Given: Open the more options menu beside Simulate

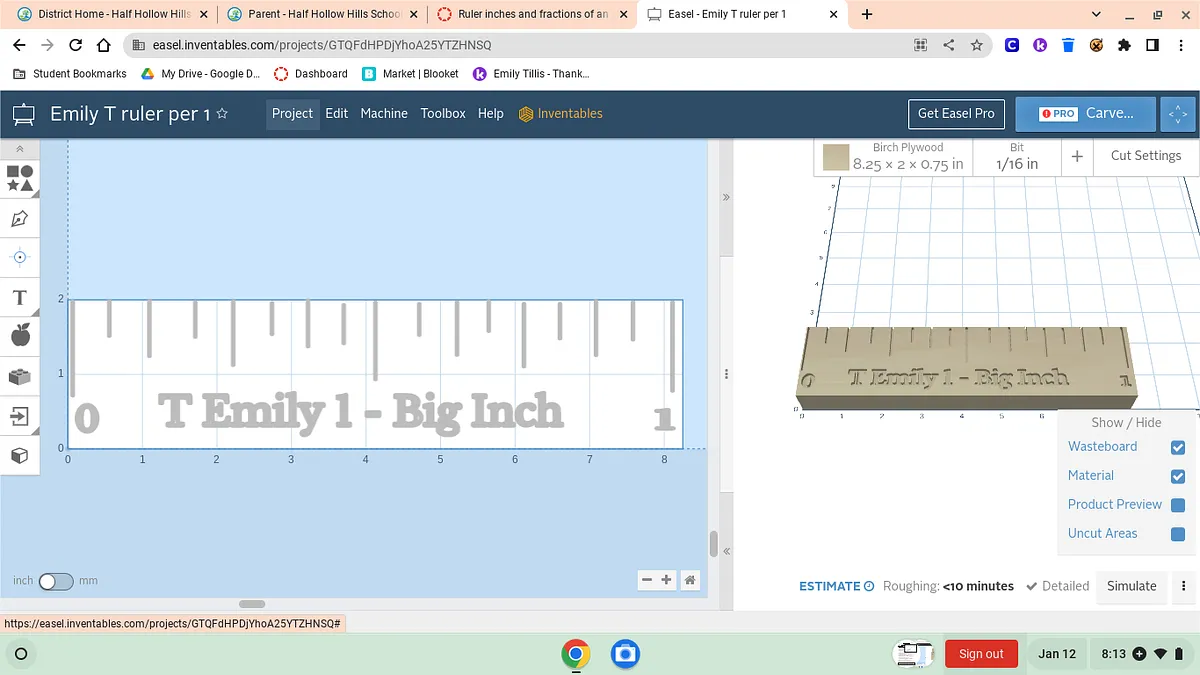Looking at the screenshot, I should point(1183,586).
